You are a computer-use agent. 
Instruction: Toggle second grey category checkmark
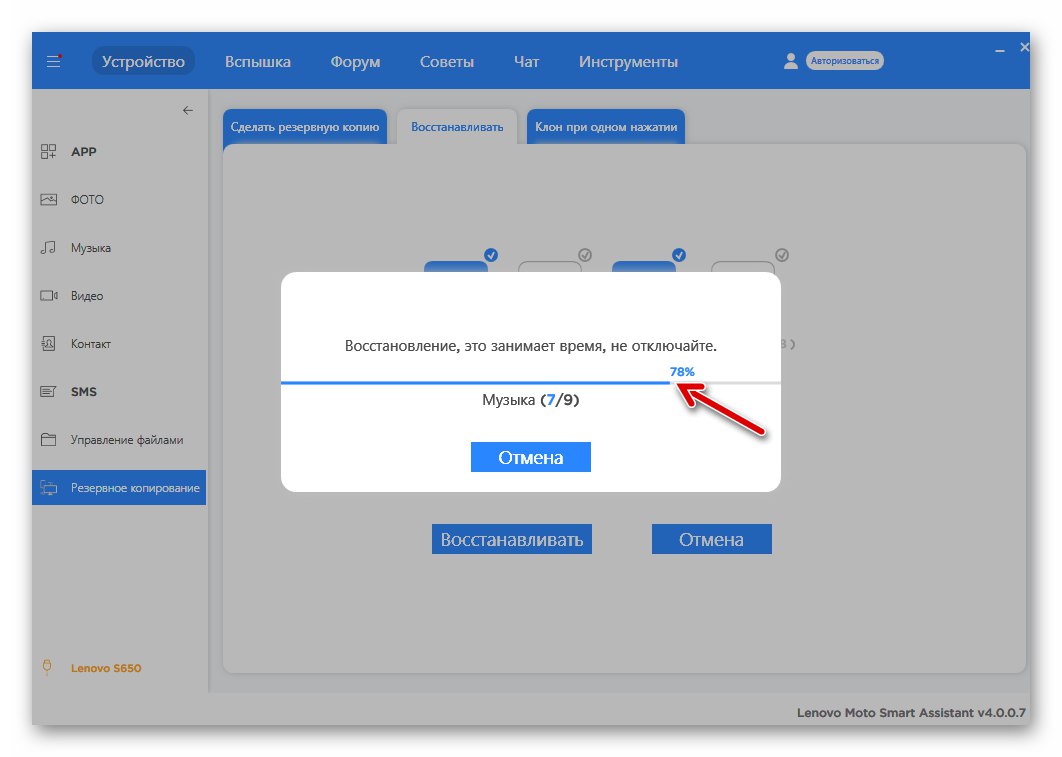pos(585,255)
